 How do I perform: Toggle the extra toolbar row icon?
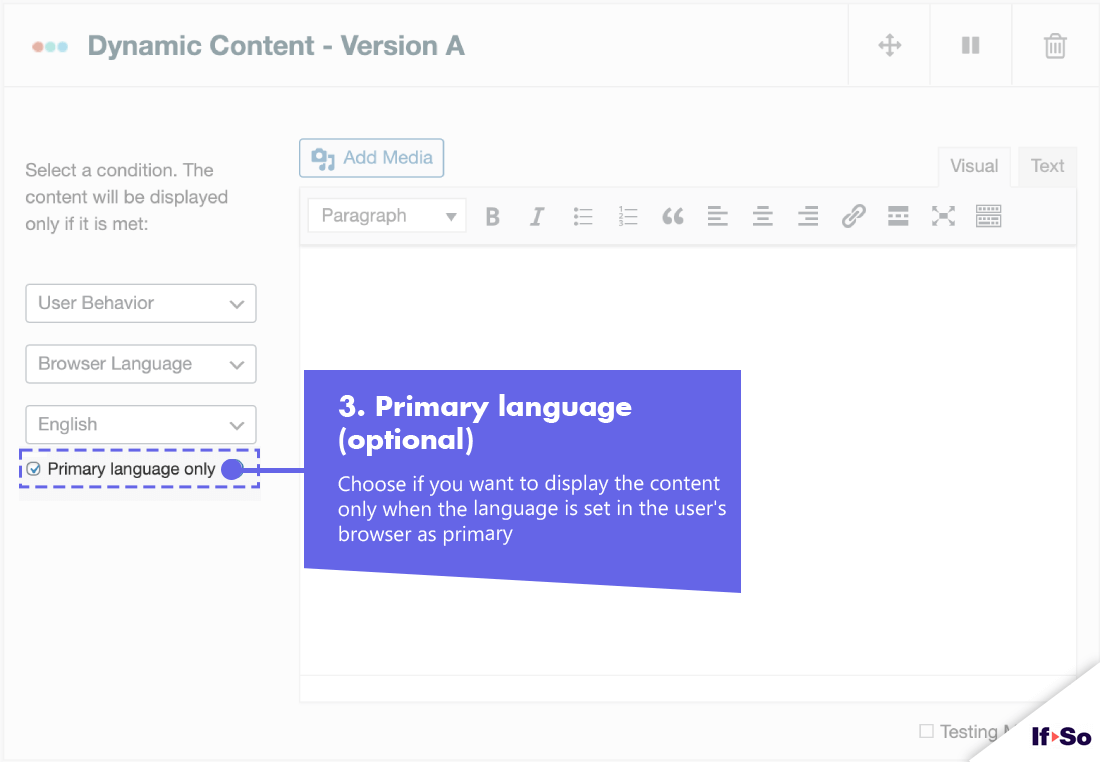pos(988,216)
